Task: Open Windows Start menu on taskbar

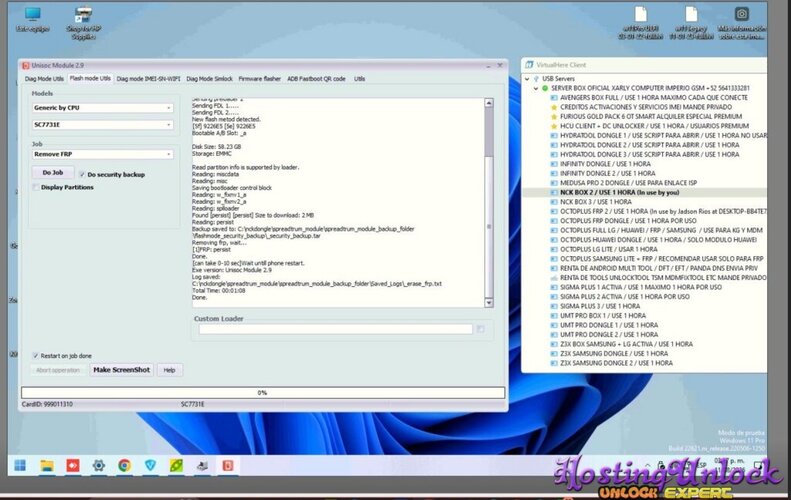Action: [x=20, y=465]
